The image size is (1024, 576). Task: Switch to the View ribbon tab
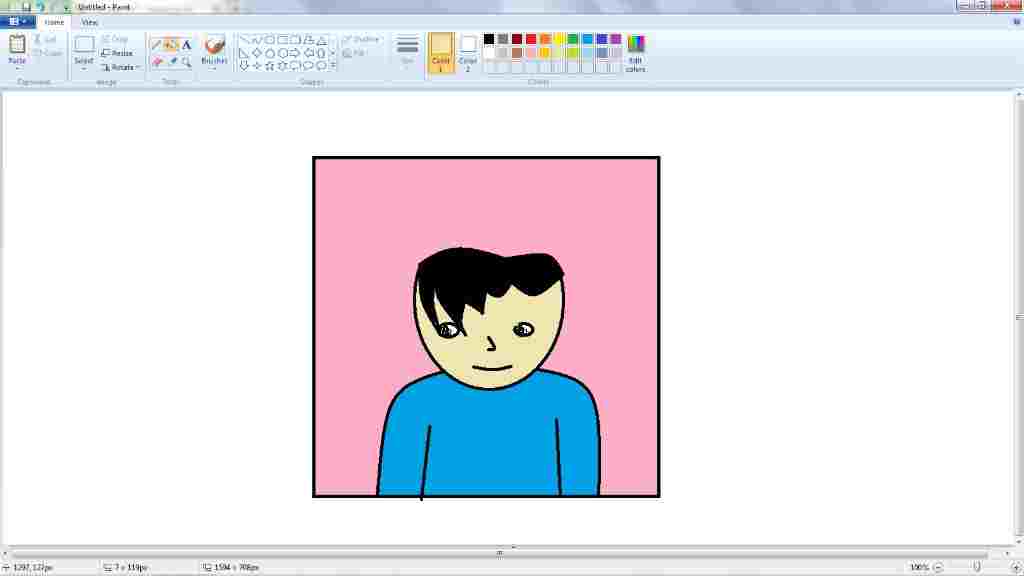89,22
